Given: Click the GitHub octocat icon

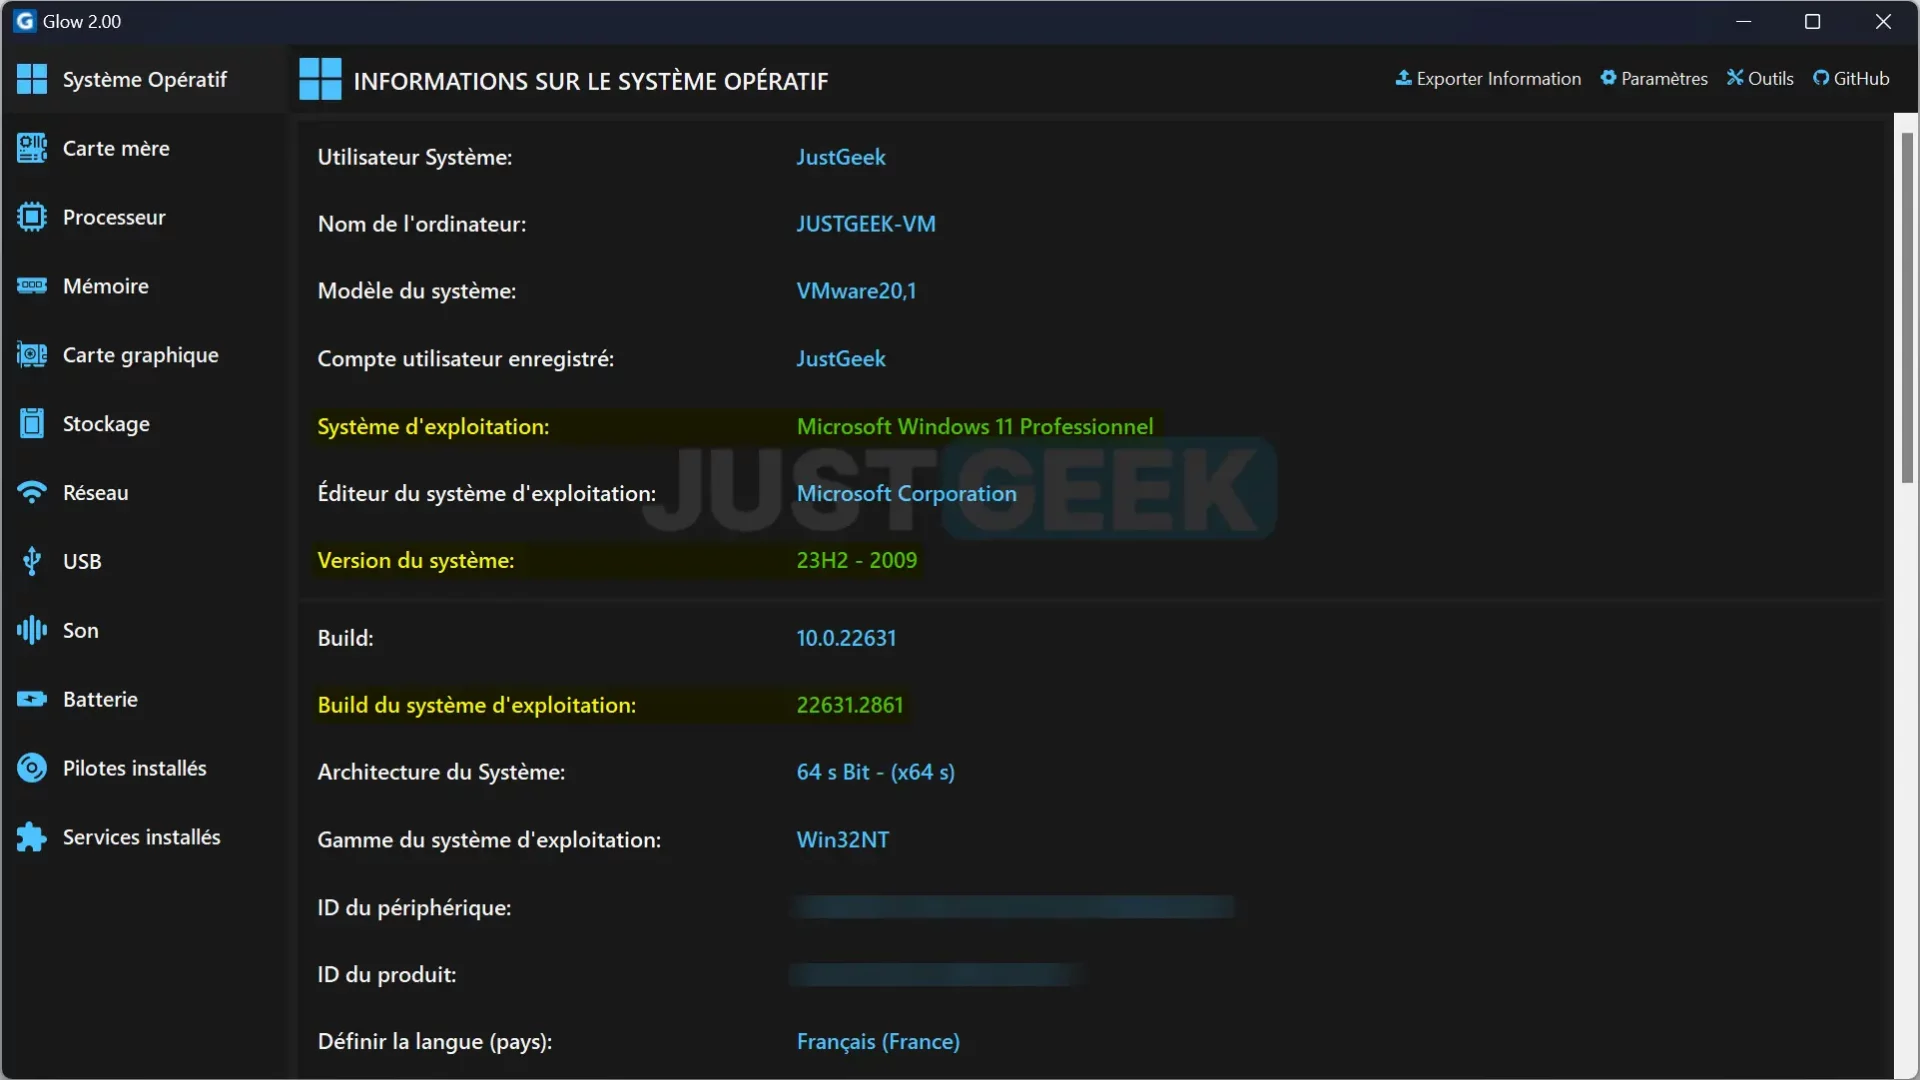Looking at the screenshot, I should (x=1821, y=78).
